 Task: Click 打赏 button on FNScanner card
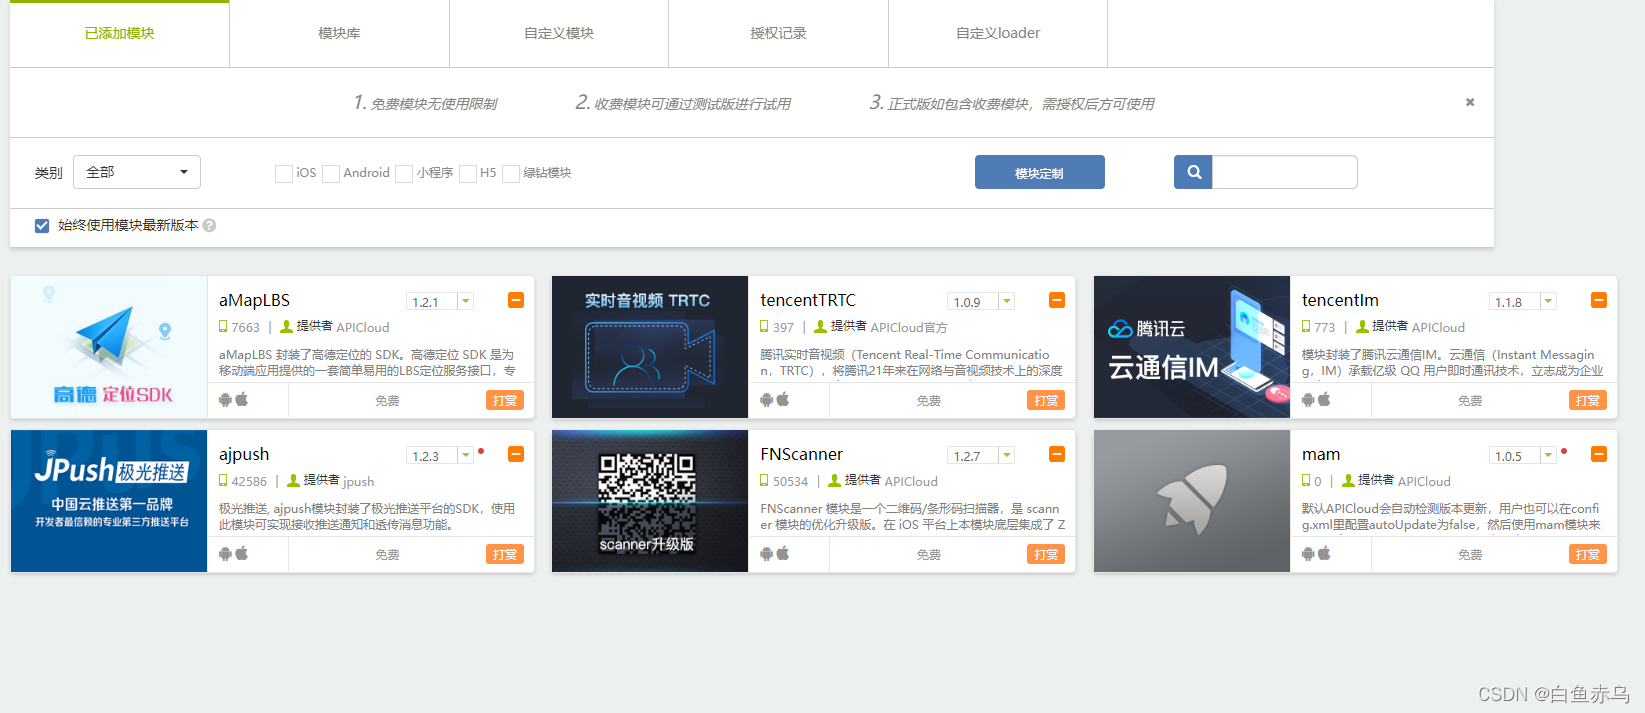1046,554
